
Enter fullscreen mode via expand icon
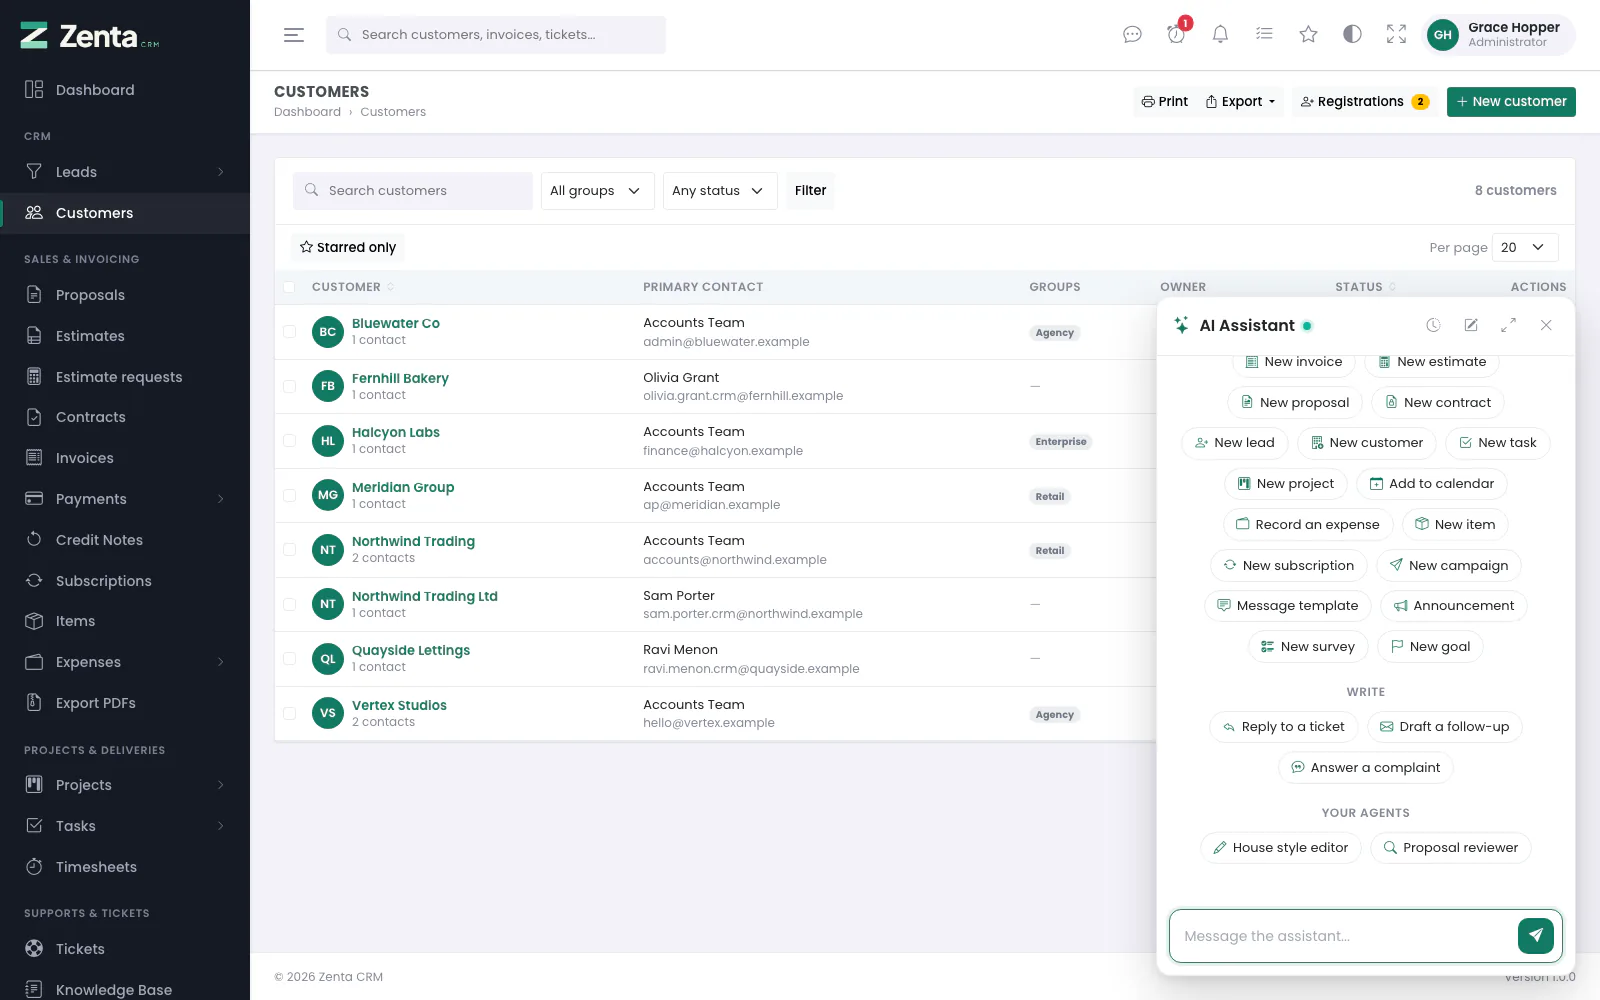click(1396, 35)
